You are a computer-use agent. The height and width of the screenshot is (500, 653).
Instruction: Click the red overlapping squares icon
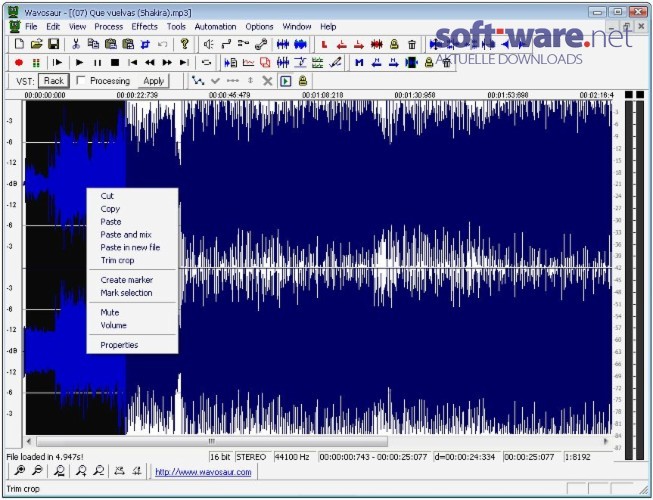(265, 63)
